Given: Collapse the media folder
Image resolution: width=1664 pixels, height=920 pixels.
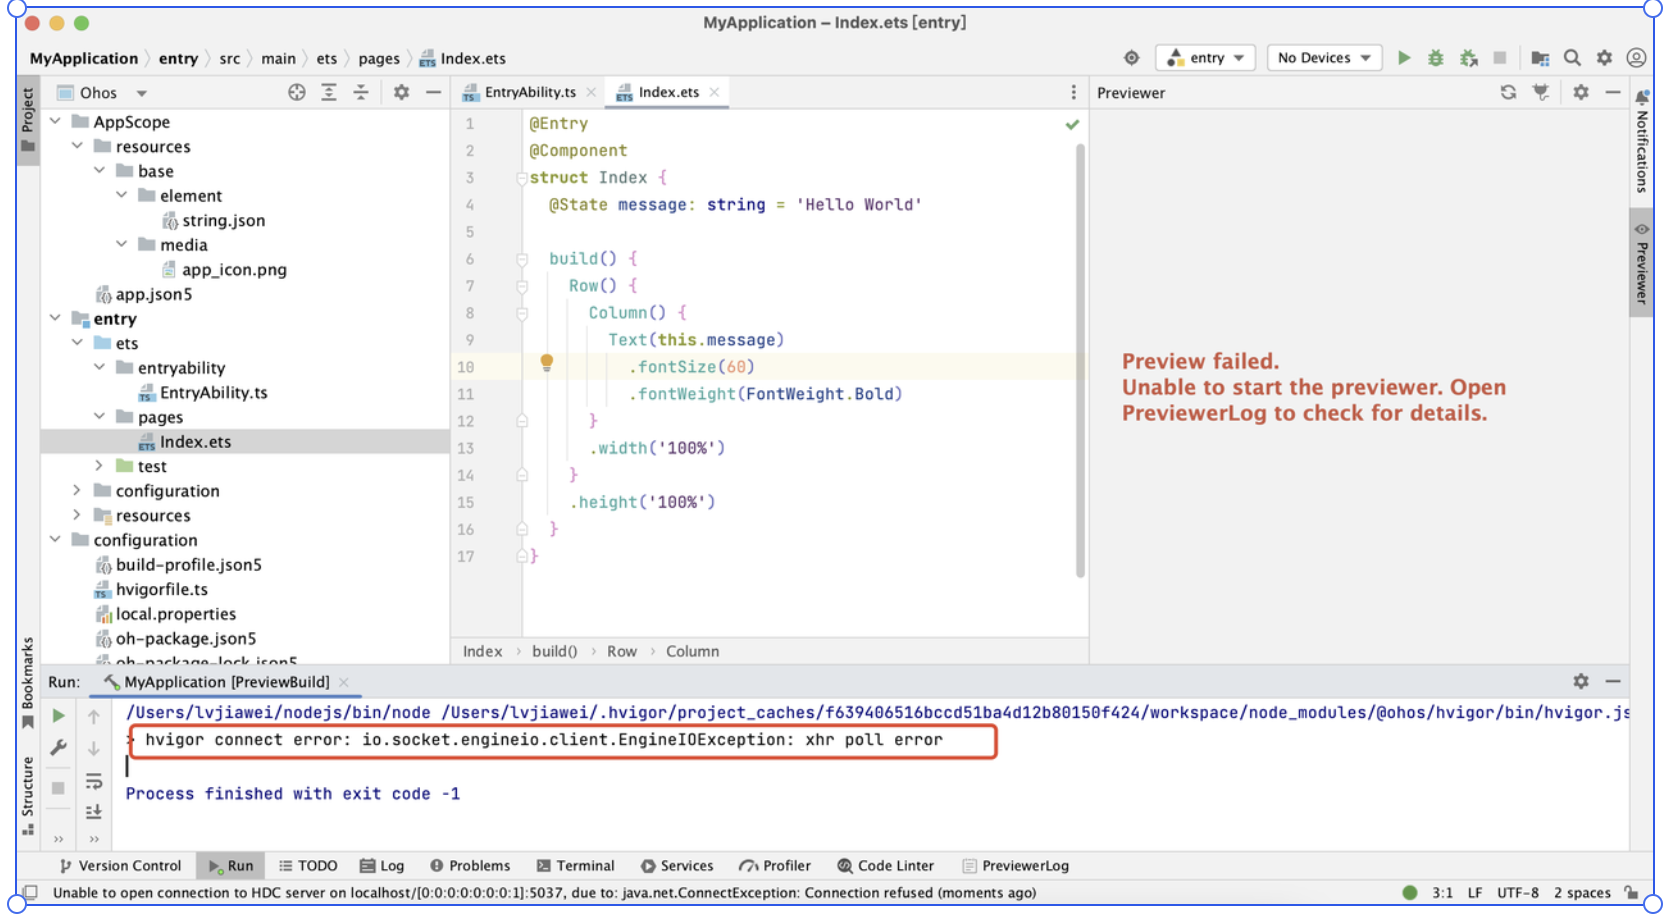Looking at the screenshot, I should click(x=122, y=244).
